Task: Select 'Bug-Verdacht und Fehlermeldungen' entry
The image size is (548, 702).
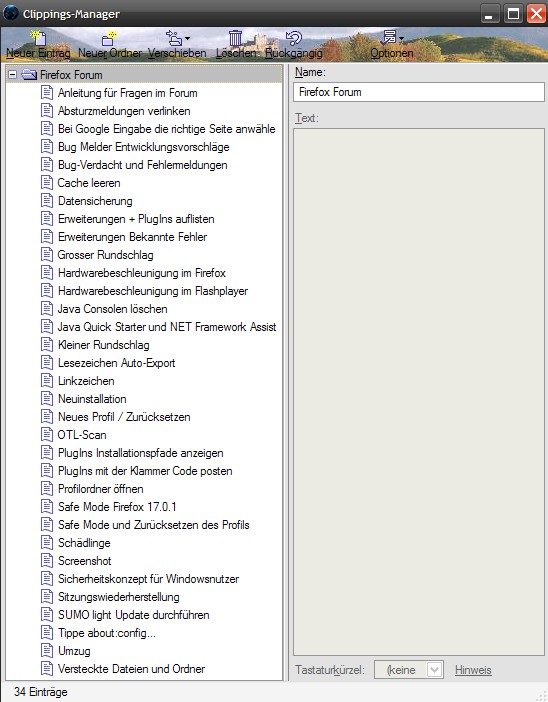Action: pyautogui.click(x=142, y=165)
